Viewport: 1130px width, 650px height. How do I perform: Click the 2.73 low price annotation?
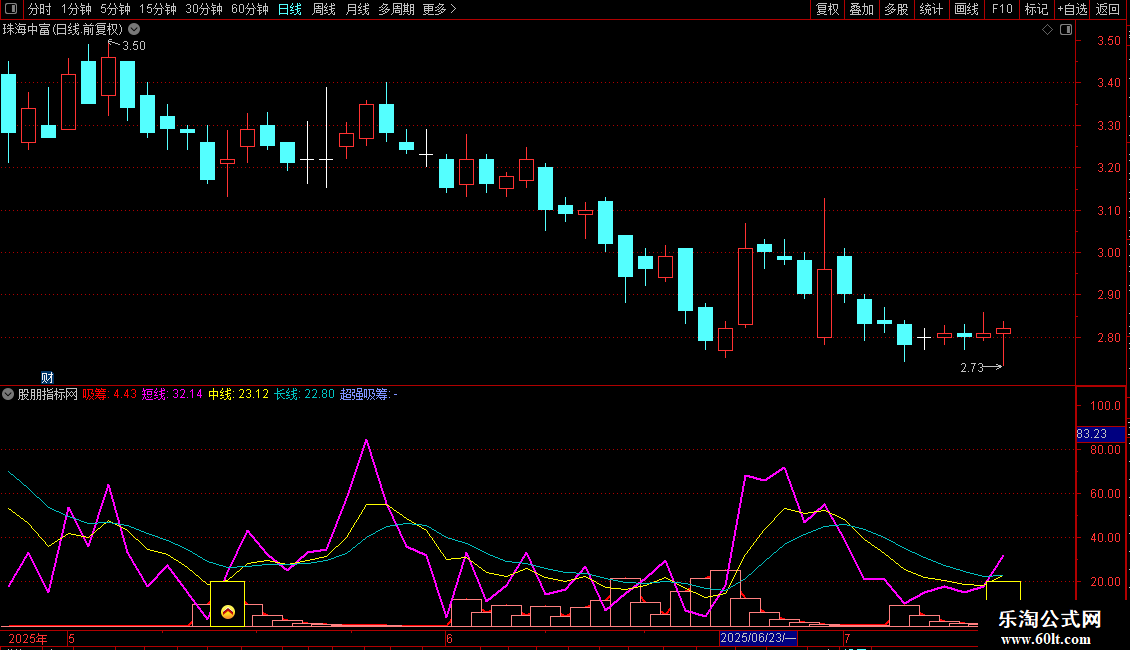[972, 368]
